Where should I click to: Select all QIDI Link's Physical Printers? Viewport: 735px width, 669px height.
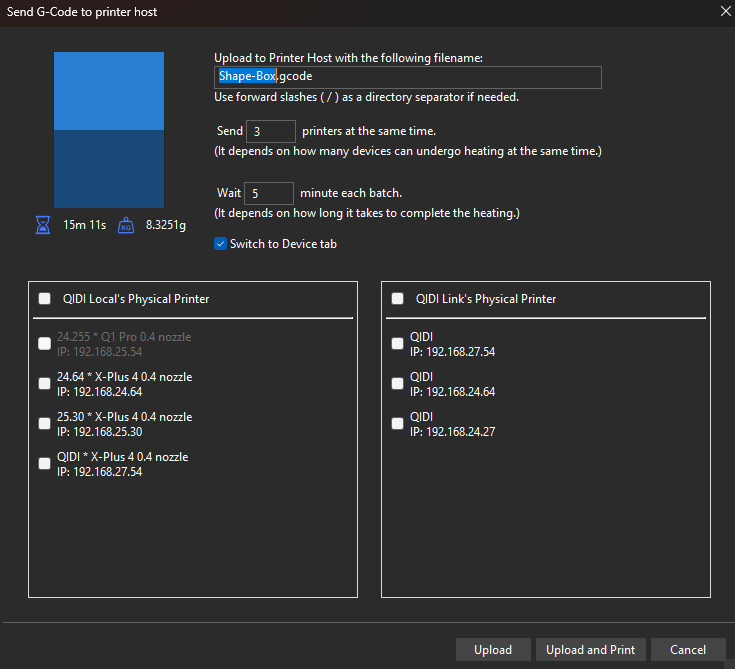(398, 298)
